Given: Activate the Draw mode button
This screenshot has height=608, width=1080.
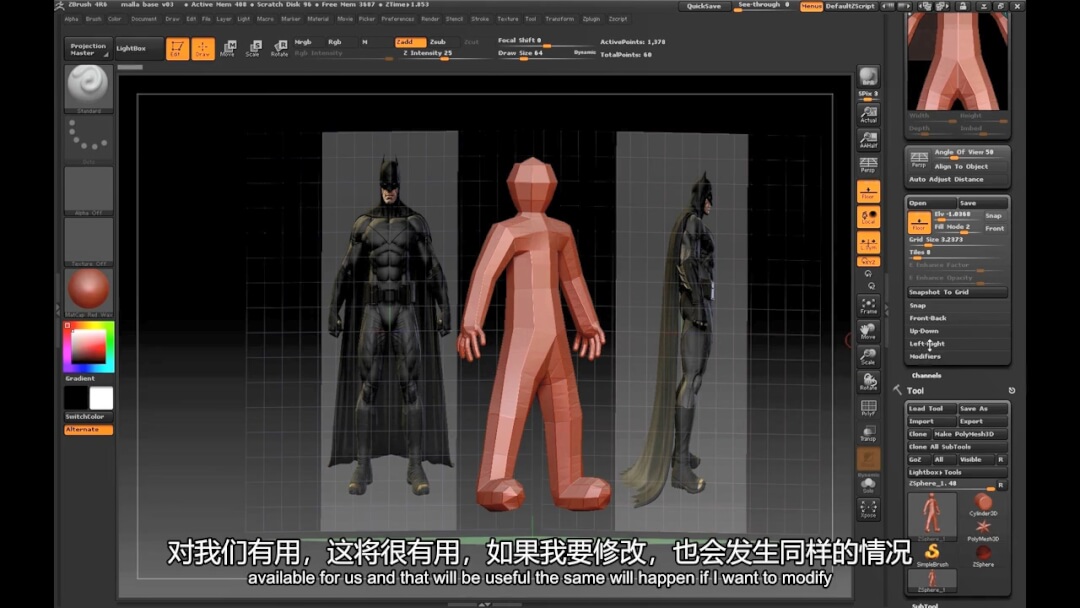Looking at the screenshot, I should click(x=202, y=48).
